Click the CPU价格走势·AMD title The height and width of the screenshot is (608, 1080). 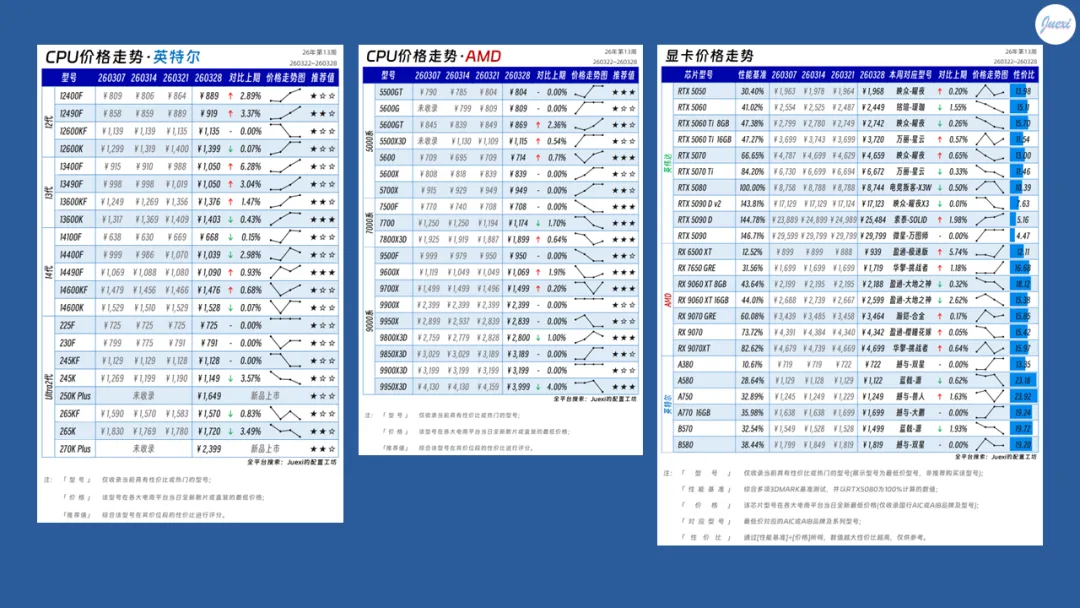[x=433, y=56]
